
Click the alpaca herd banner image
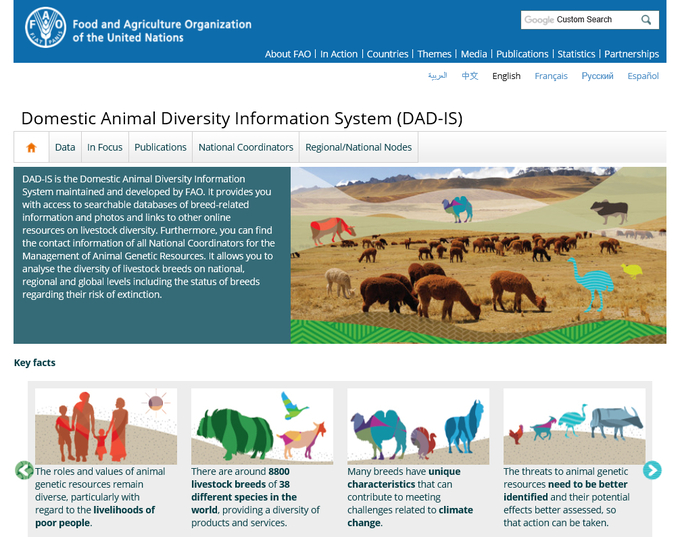(478, 255)
